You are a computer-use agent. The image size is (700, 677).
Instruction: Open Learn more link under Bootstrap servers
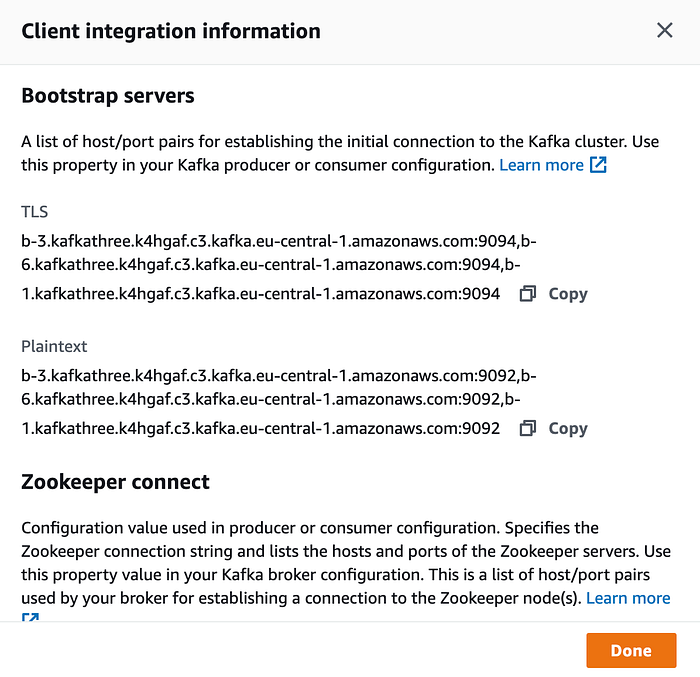tap(541, 165)
